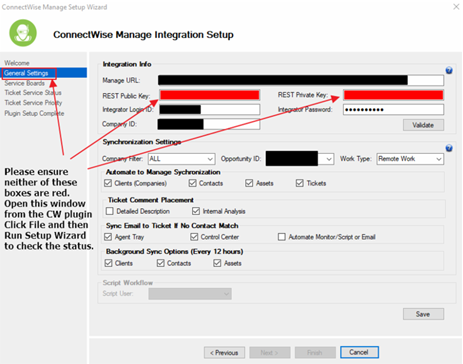Open the Company Filter dropdown
This screenshot has width=463, height=364.
(182, 159)
